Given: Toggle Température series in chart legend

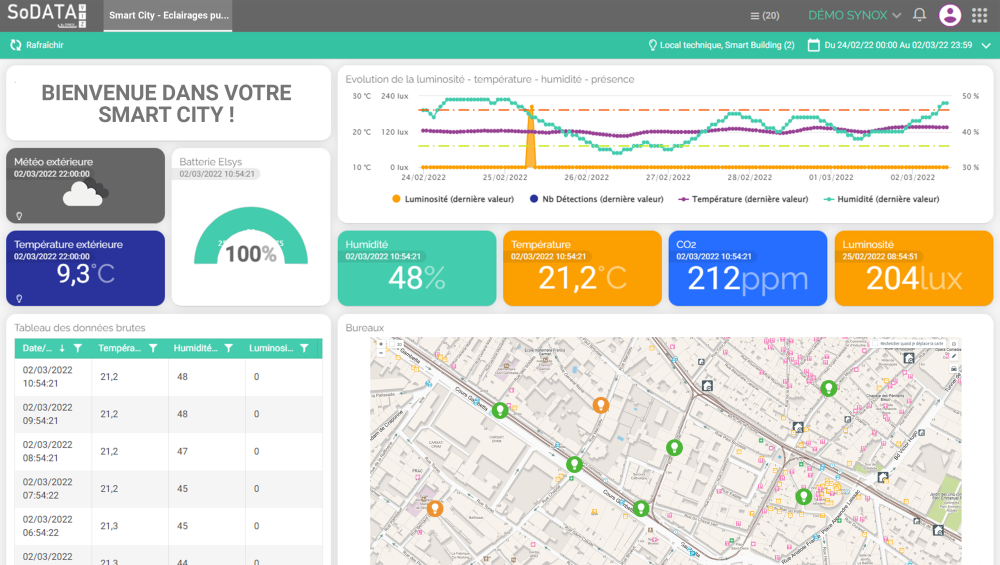Looking at the screenshot, I should (x=743, y=199).
